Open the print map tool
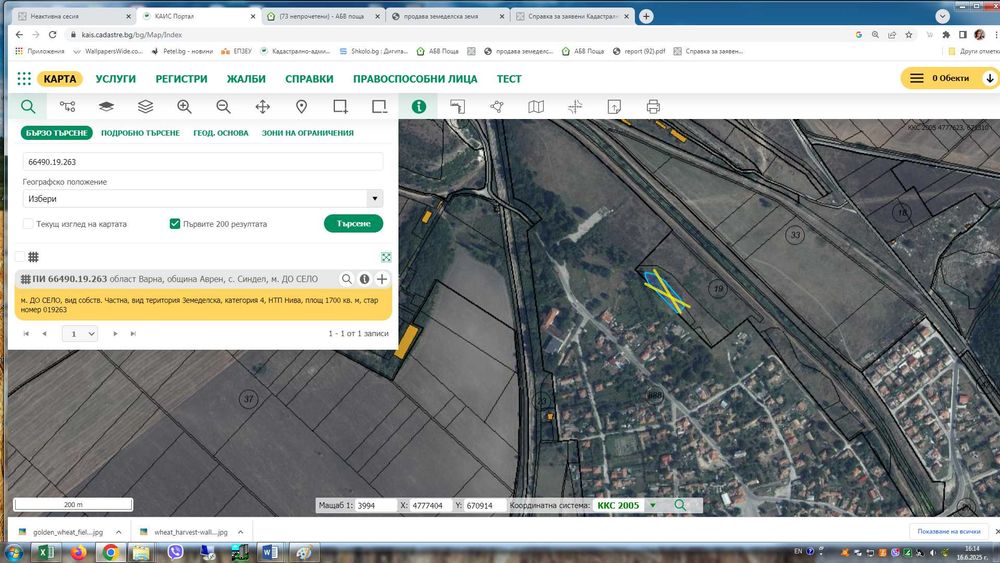 tap(653, 106)
